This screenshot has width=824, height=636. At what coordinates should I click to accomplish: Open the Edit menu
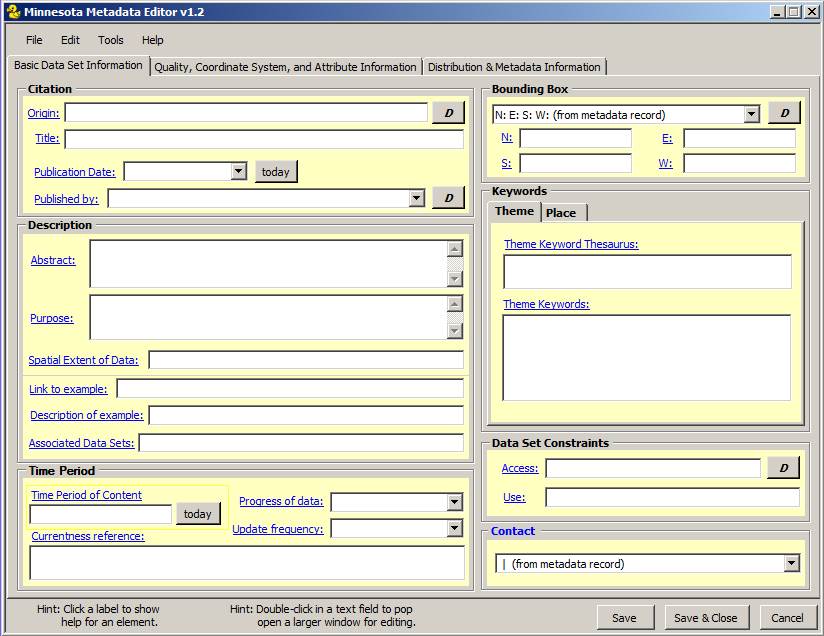point(70,40)
